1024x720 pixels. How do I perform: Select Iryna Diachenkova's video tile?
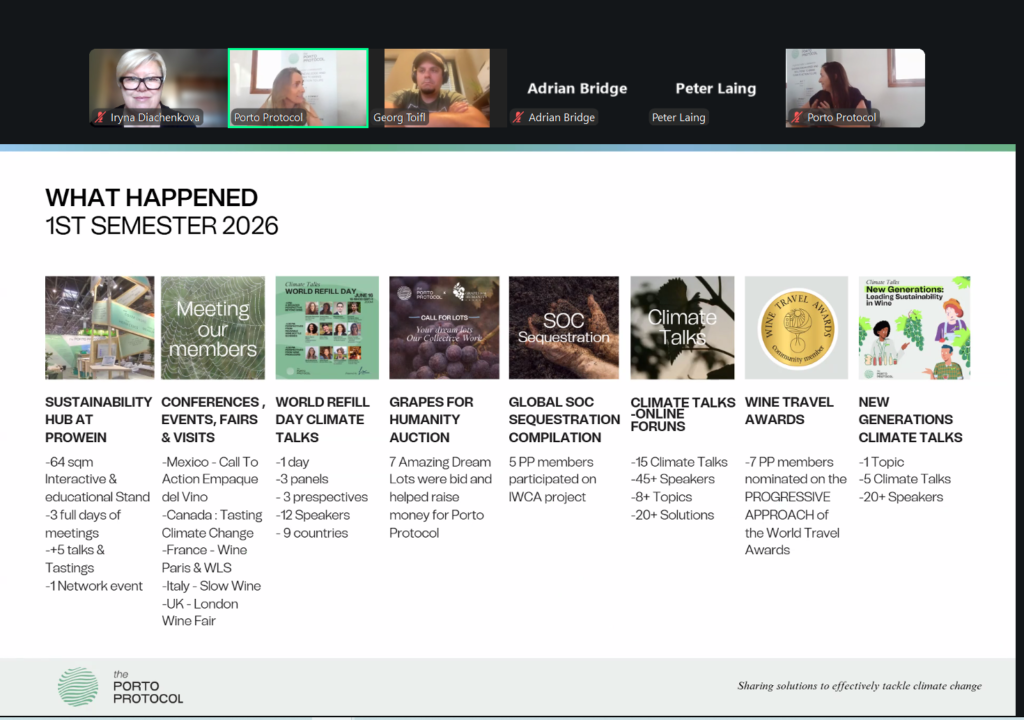click(158, 88)
